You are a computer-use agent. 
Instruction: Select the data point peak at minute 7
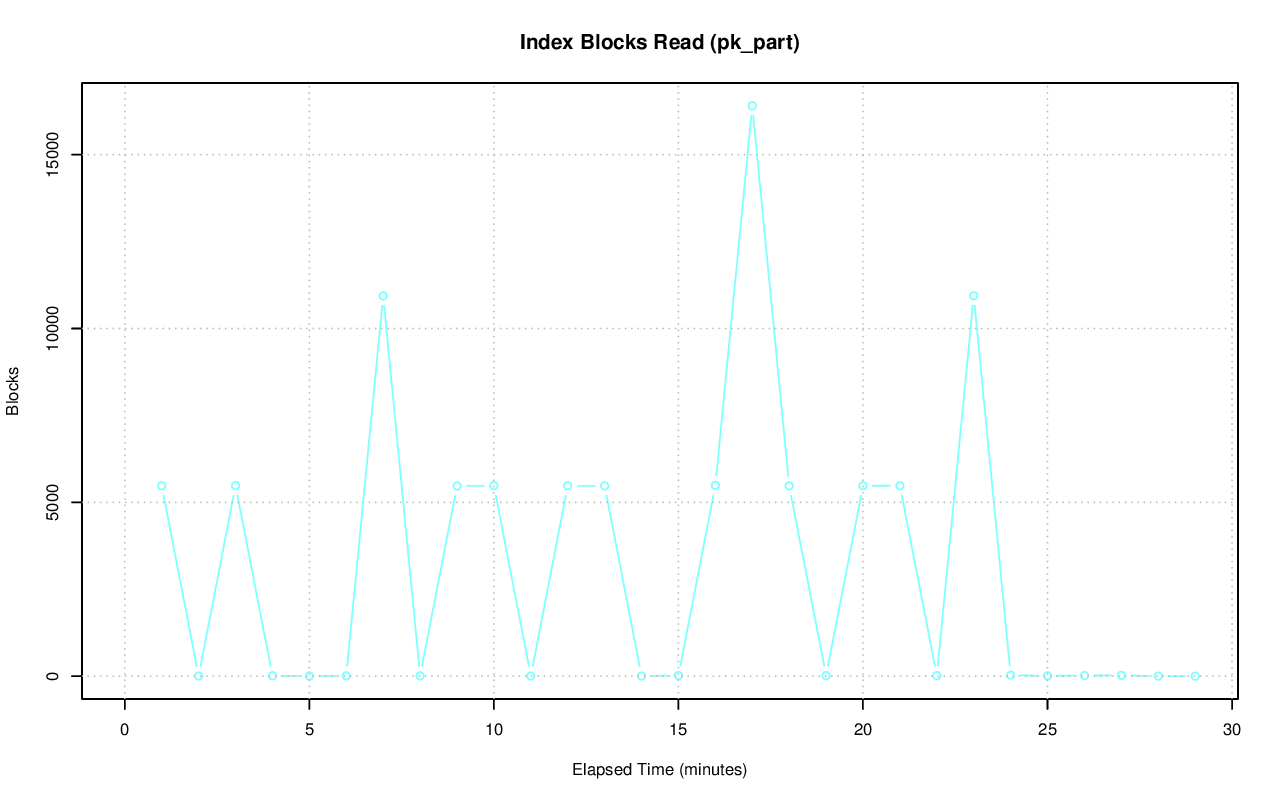pyautogui.click(x=383, y=296)
